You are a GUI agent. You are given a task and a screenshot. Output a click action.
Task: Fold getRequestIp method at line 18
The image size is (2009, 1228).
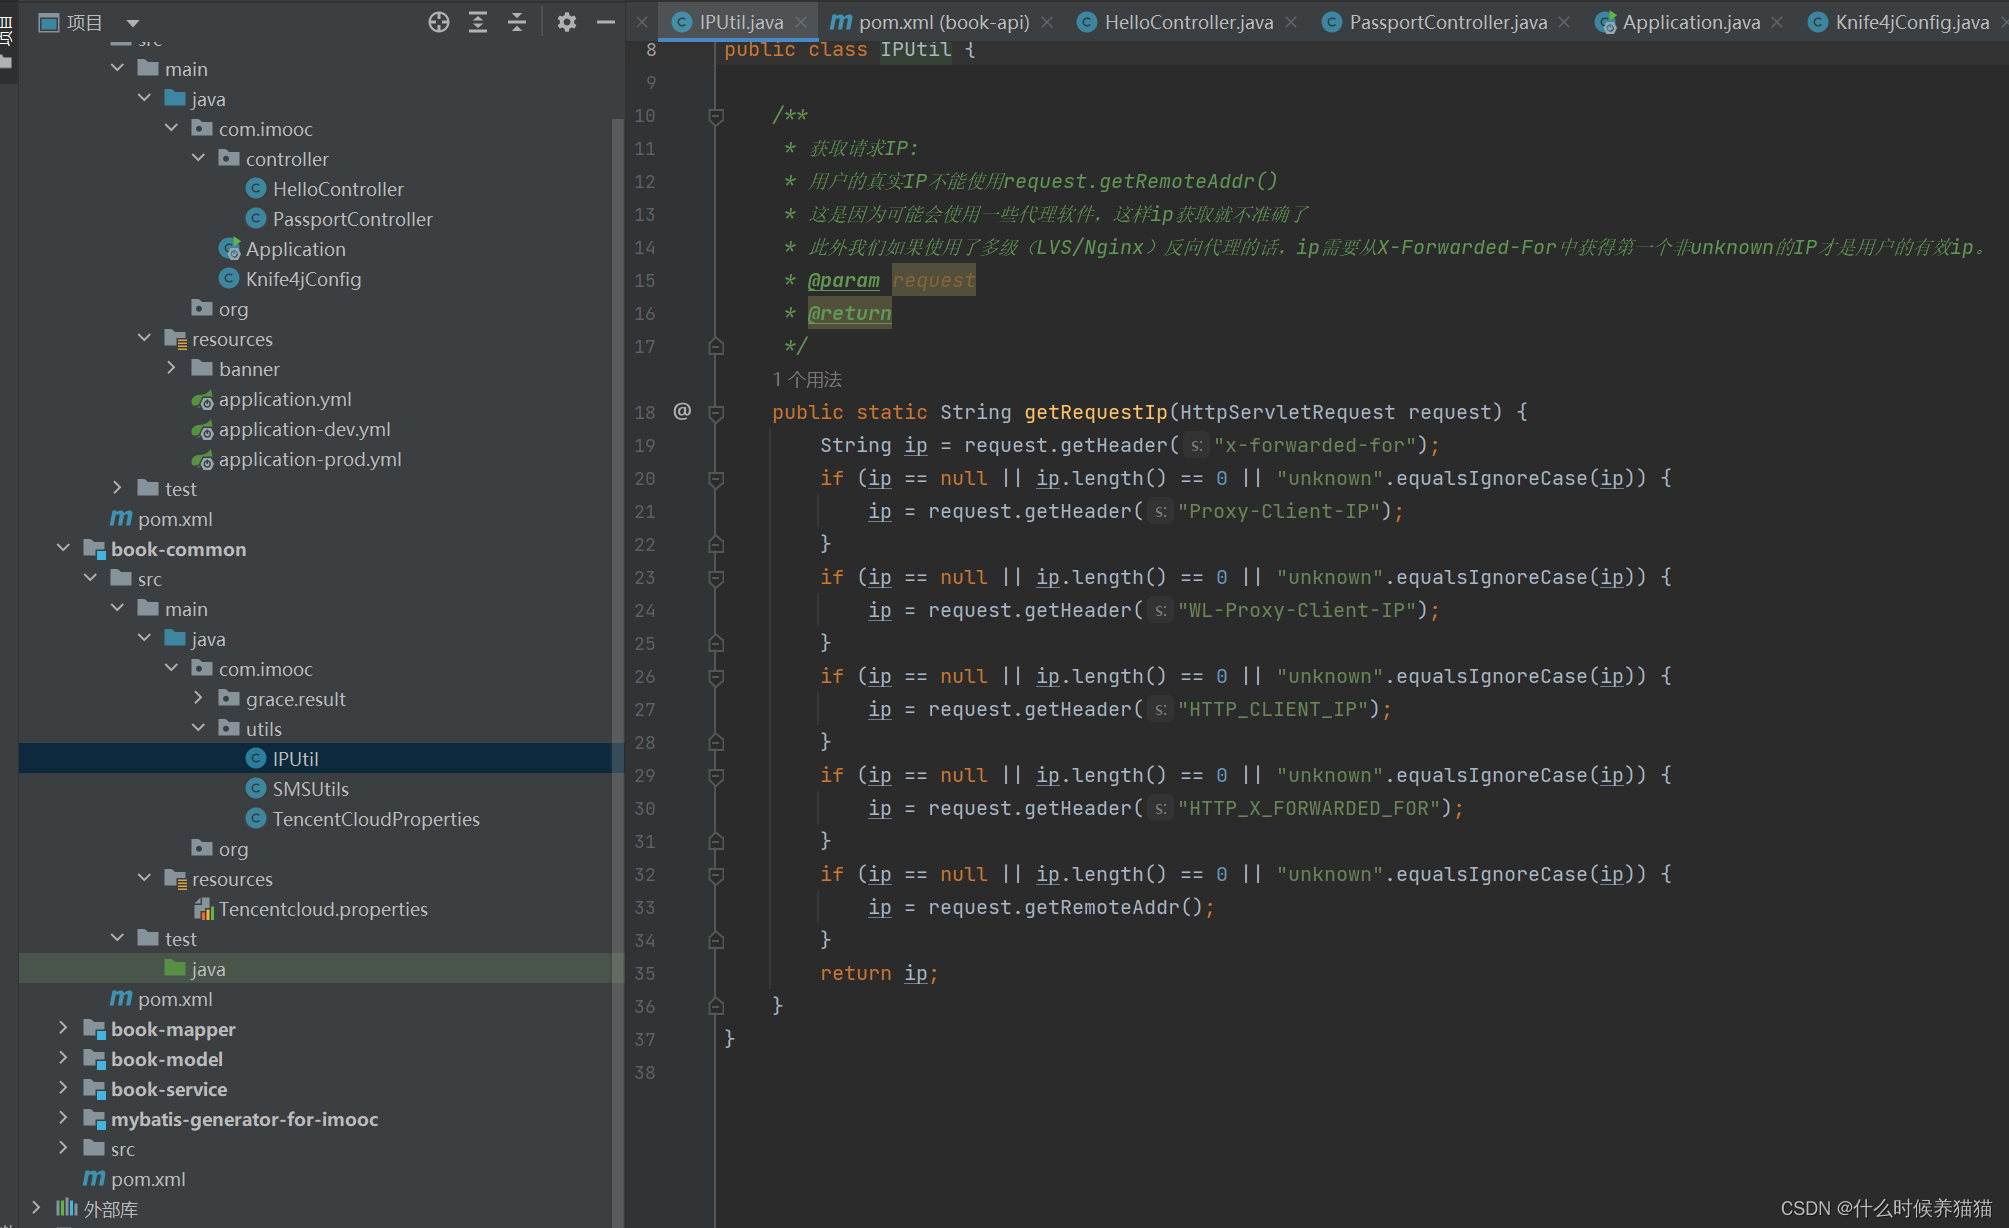pos(716,412)
